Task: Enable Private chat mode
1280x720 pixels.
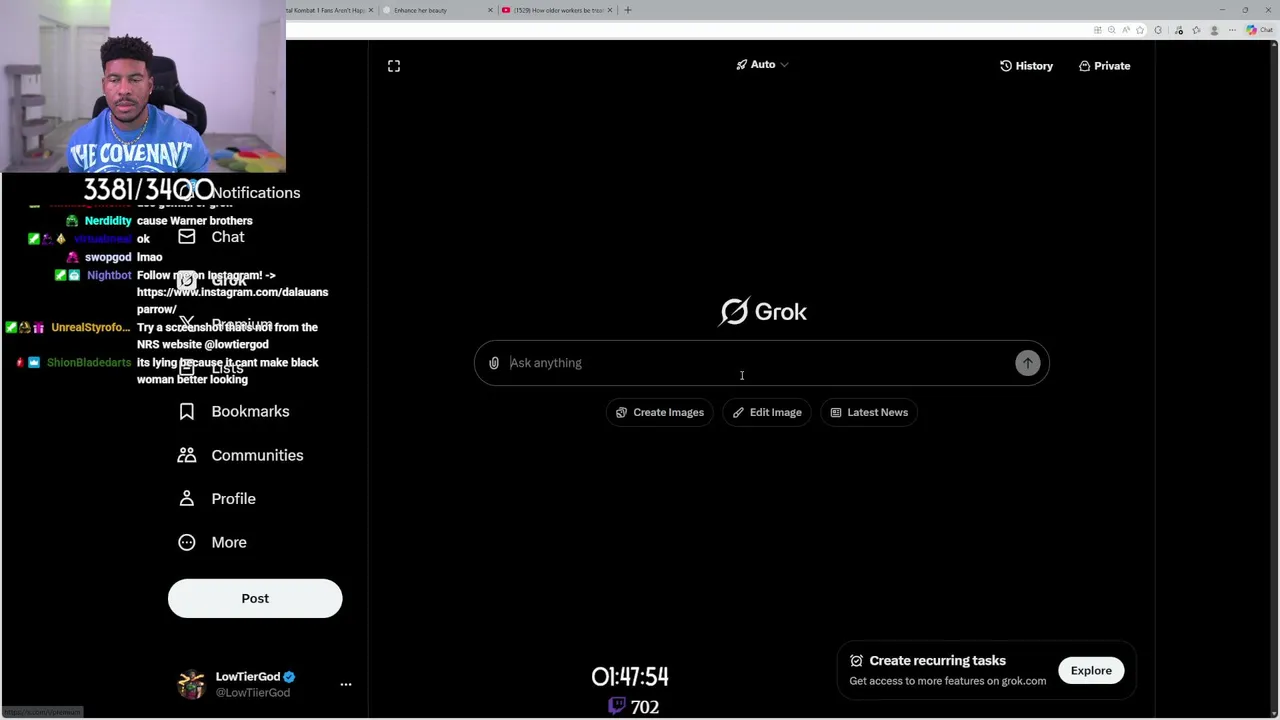Action: click(x=1105, y=66)
